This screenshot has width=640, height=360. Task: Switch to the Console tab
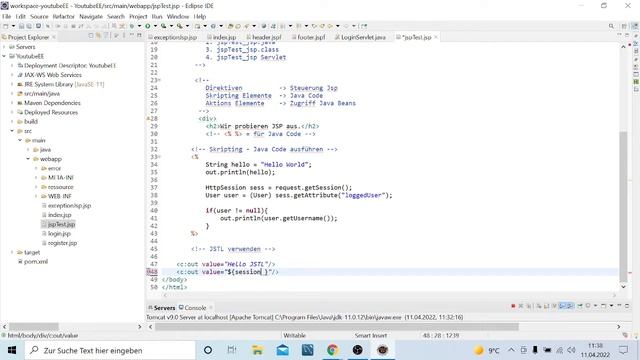[193, 308]
